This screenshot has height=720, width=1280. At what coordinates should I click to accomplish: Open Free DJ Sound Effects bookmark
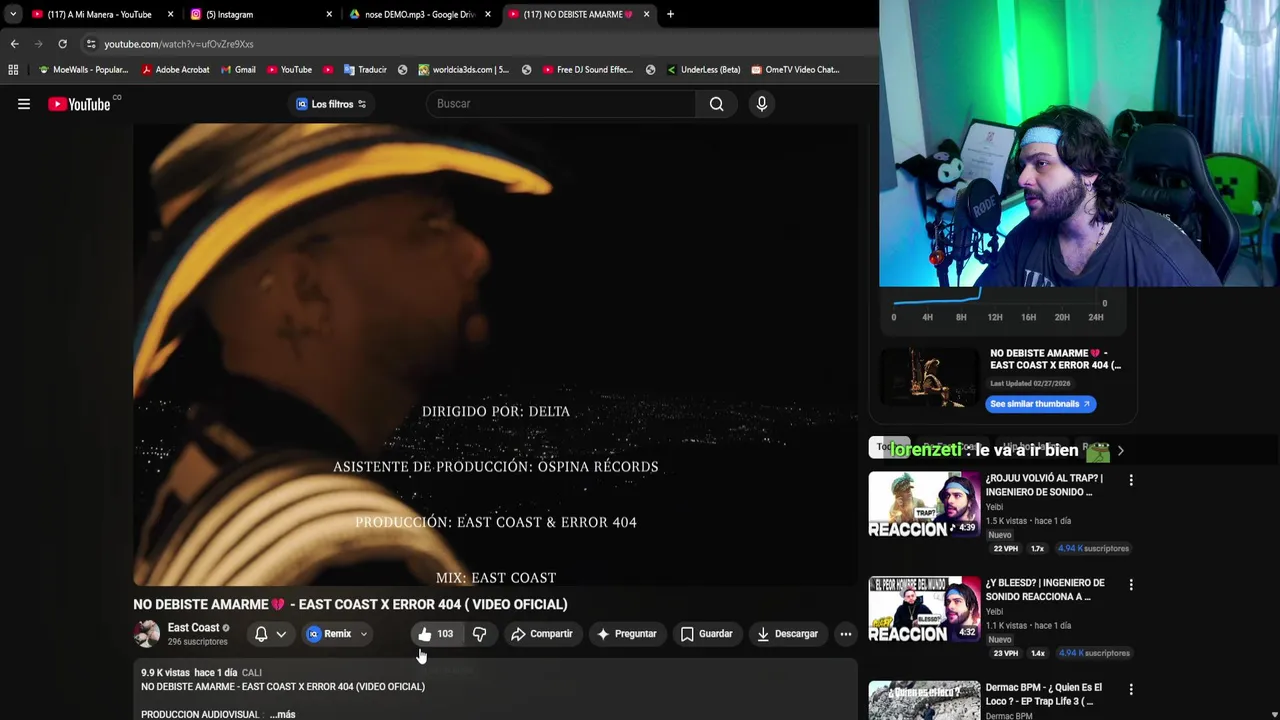[588, 70]
